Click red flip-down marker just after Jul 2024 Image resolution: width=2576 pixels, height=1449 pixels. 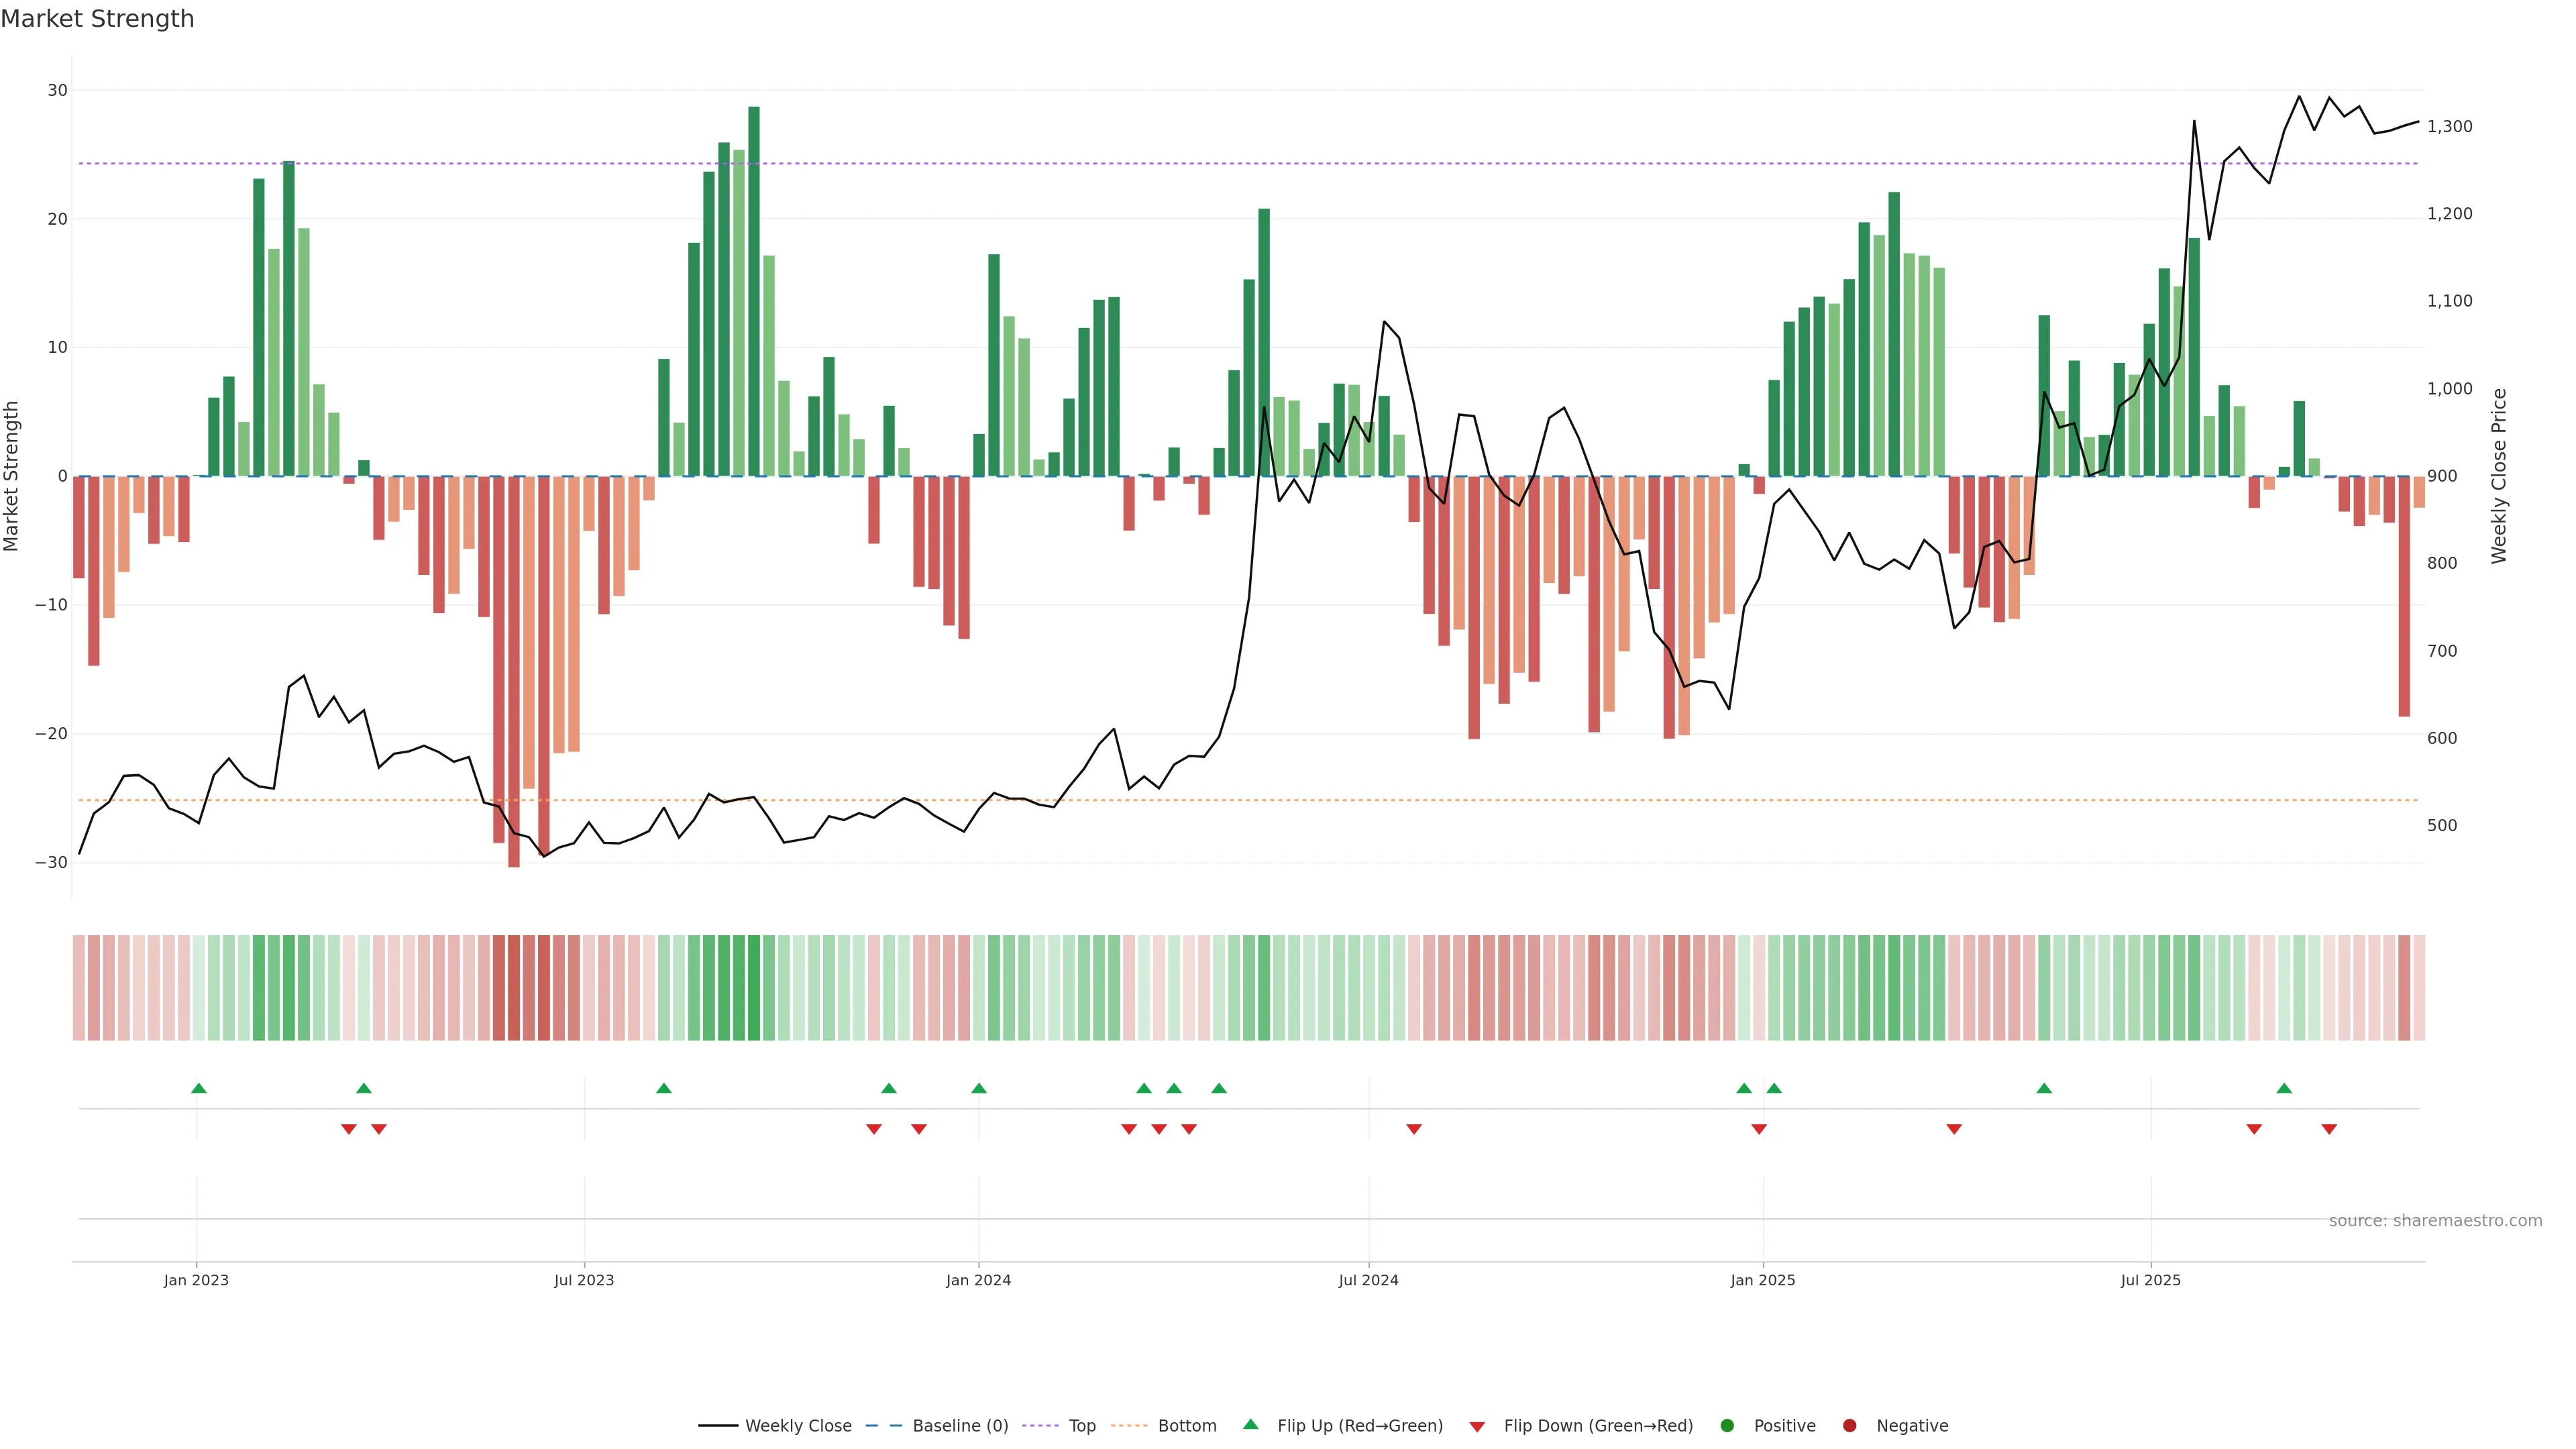[1414, 1129]
